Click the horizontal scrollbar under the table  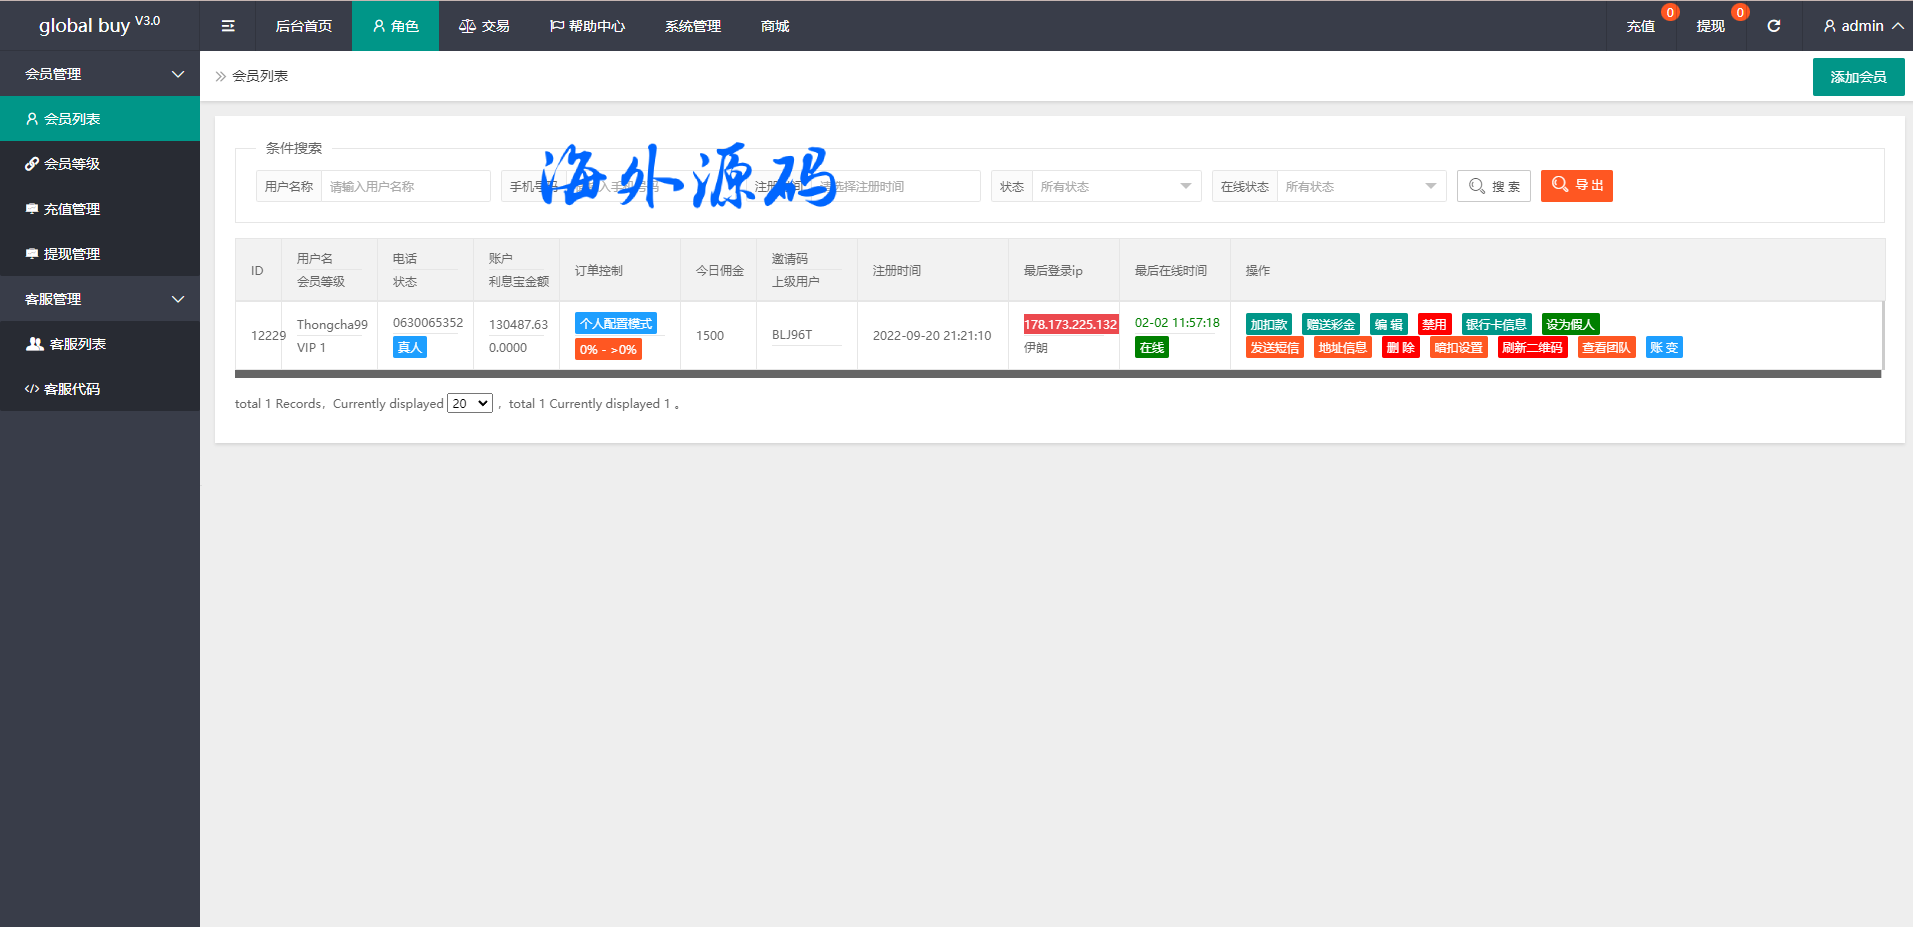1057,374
